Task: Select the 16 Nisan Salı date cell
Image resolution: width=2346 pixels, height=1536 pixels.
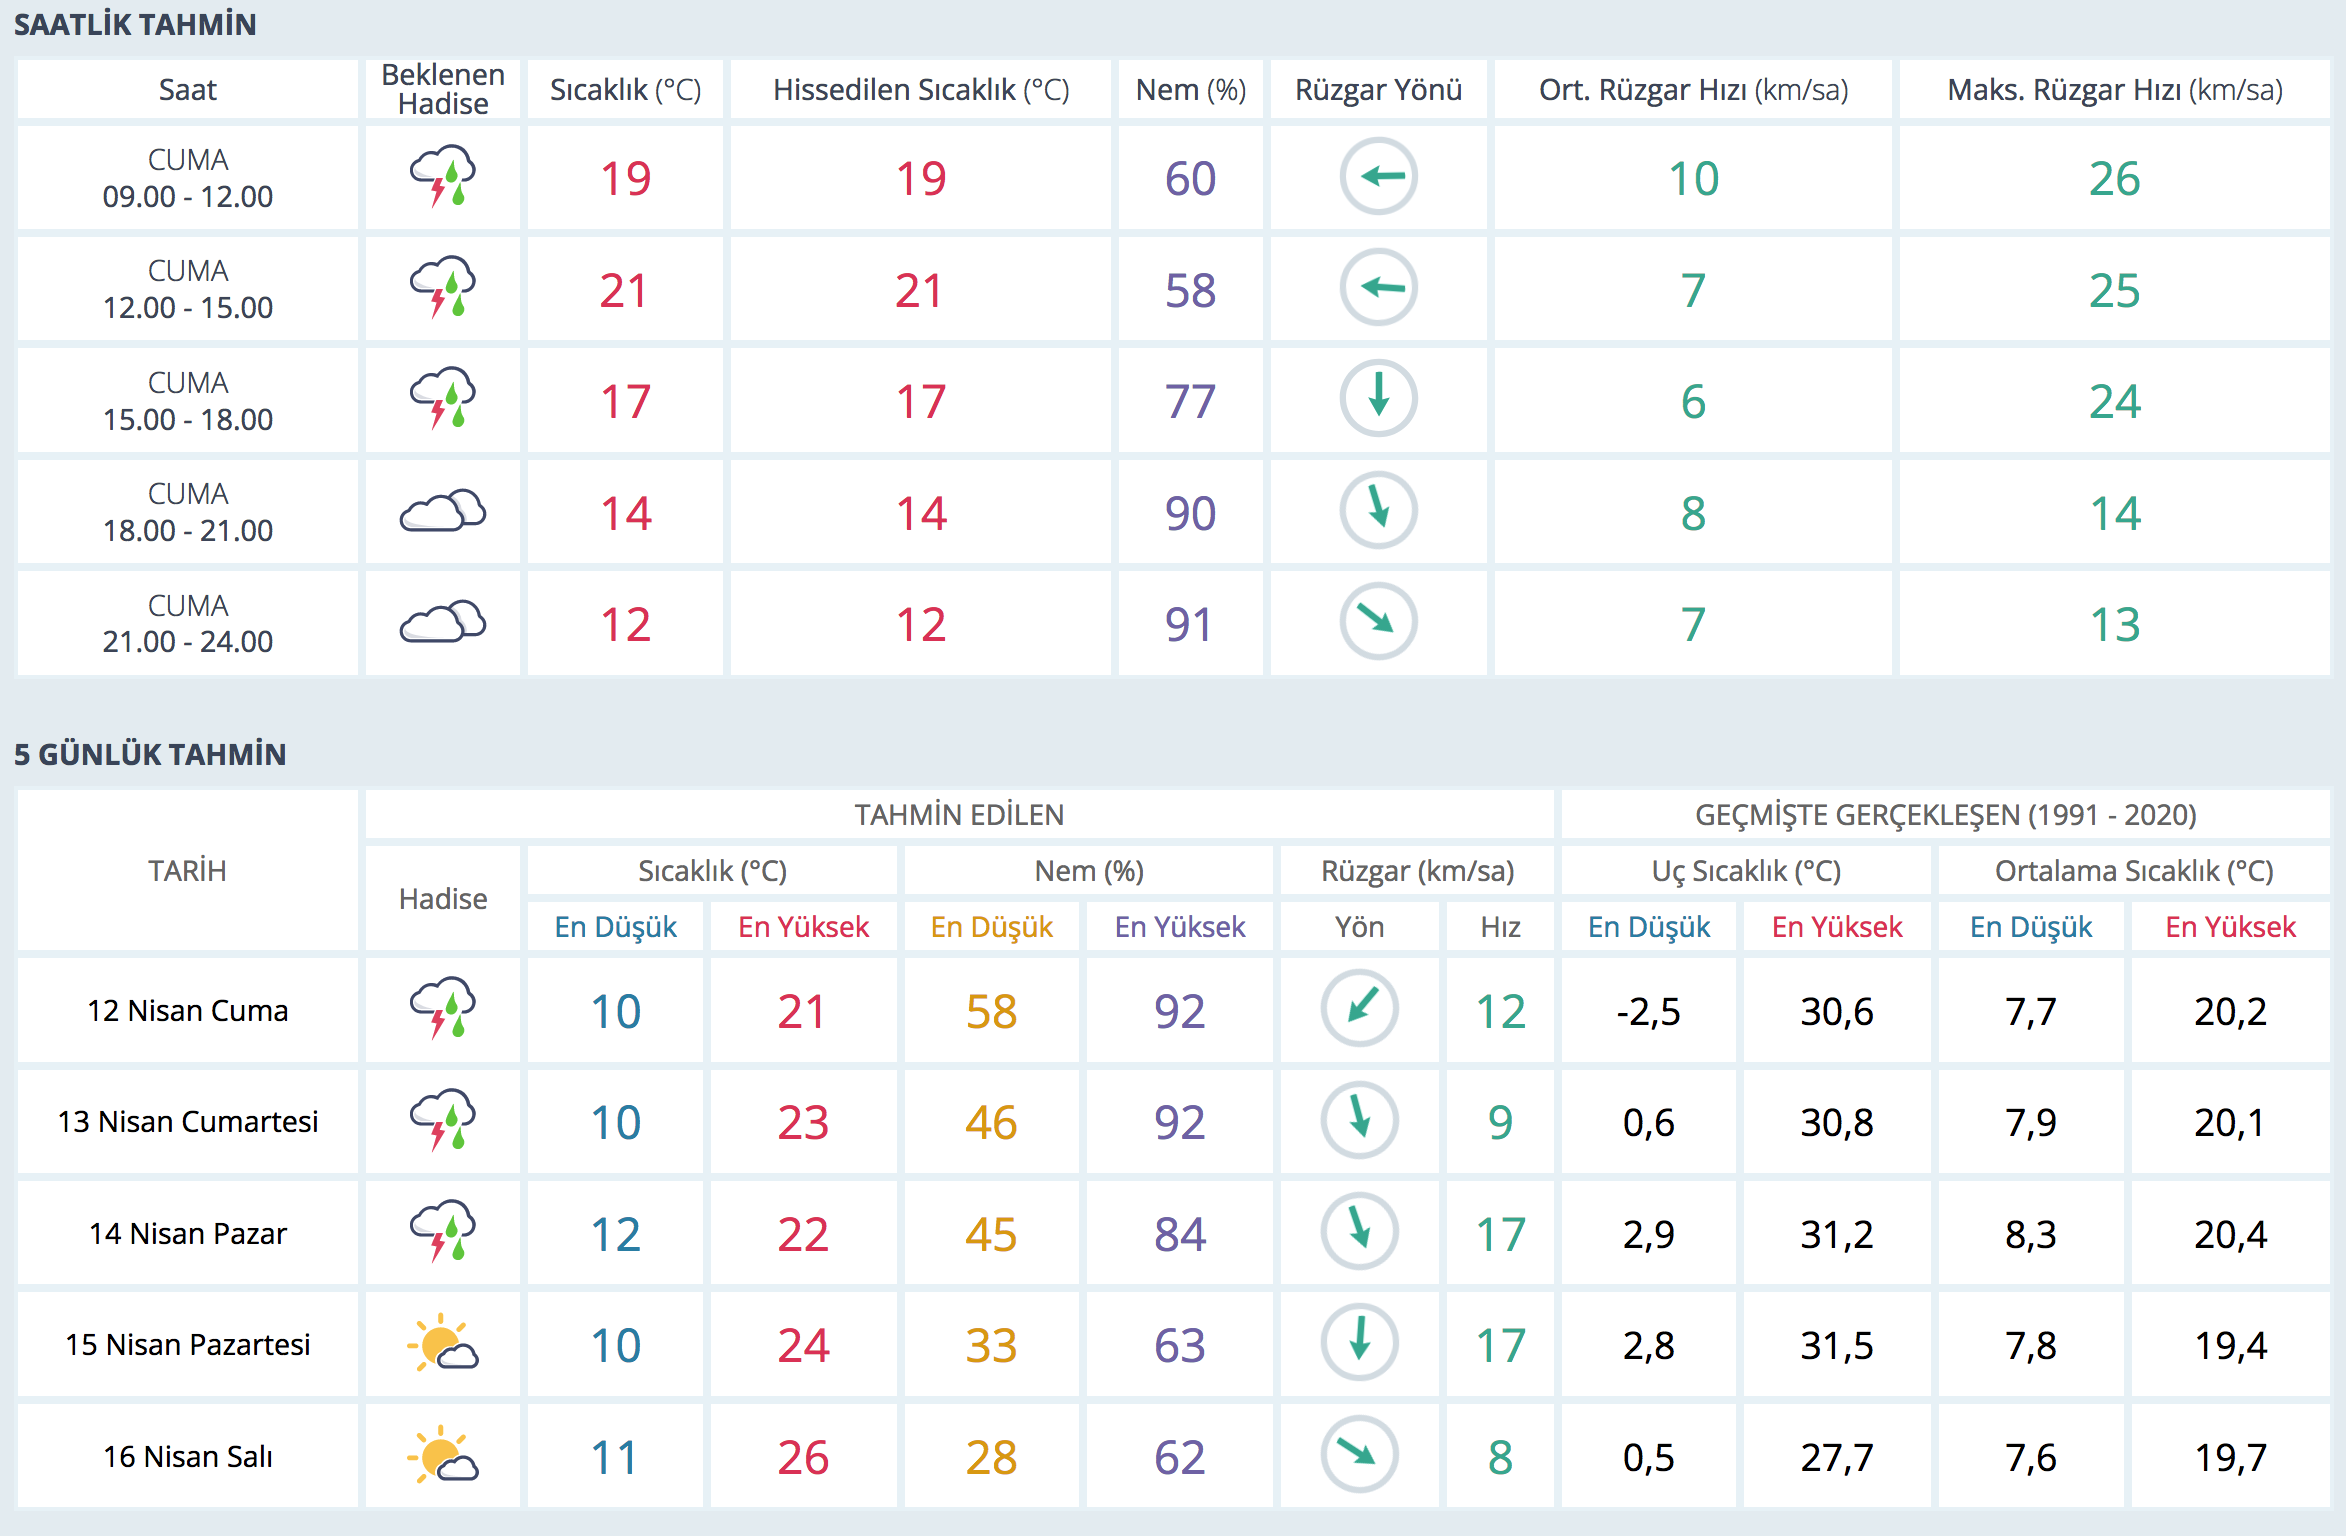Action: click(188, 1456)
